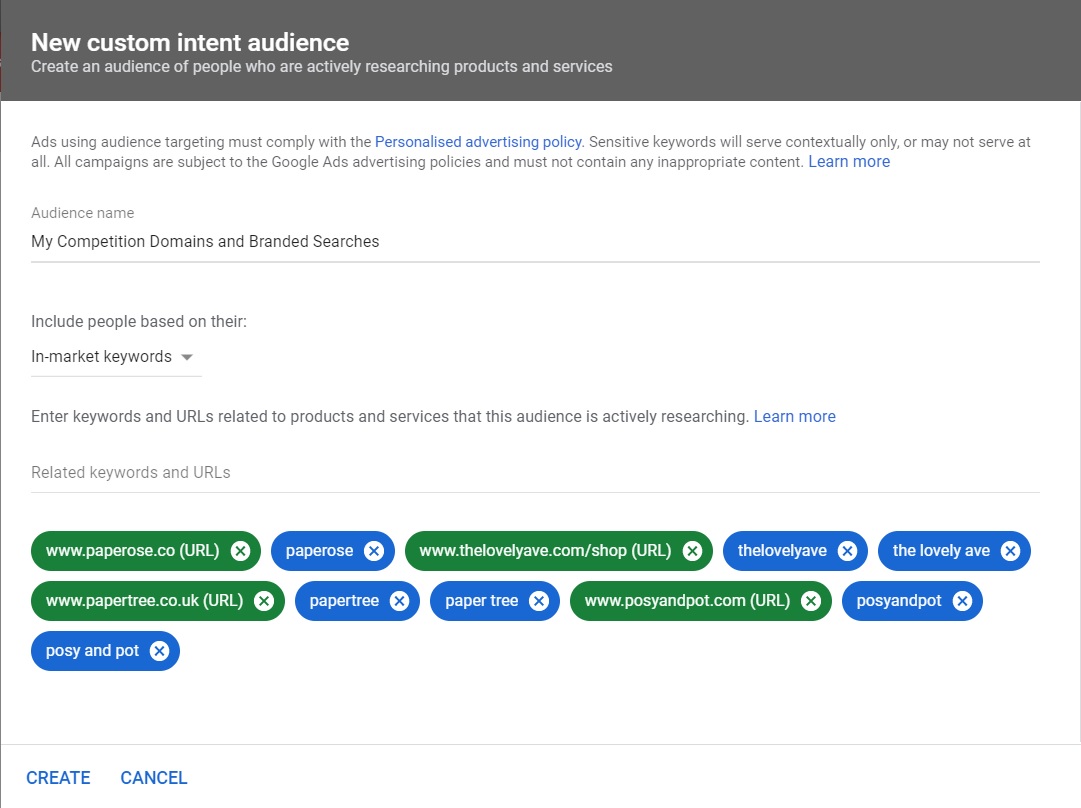This screenshot has width=1081, height=808.
Task: Click 'Include people based on their:' label
Action: (x=139, y=322)
